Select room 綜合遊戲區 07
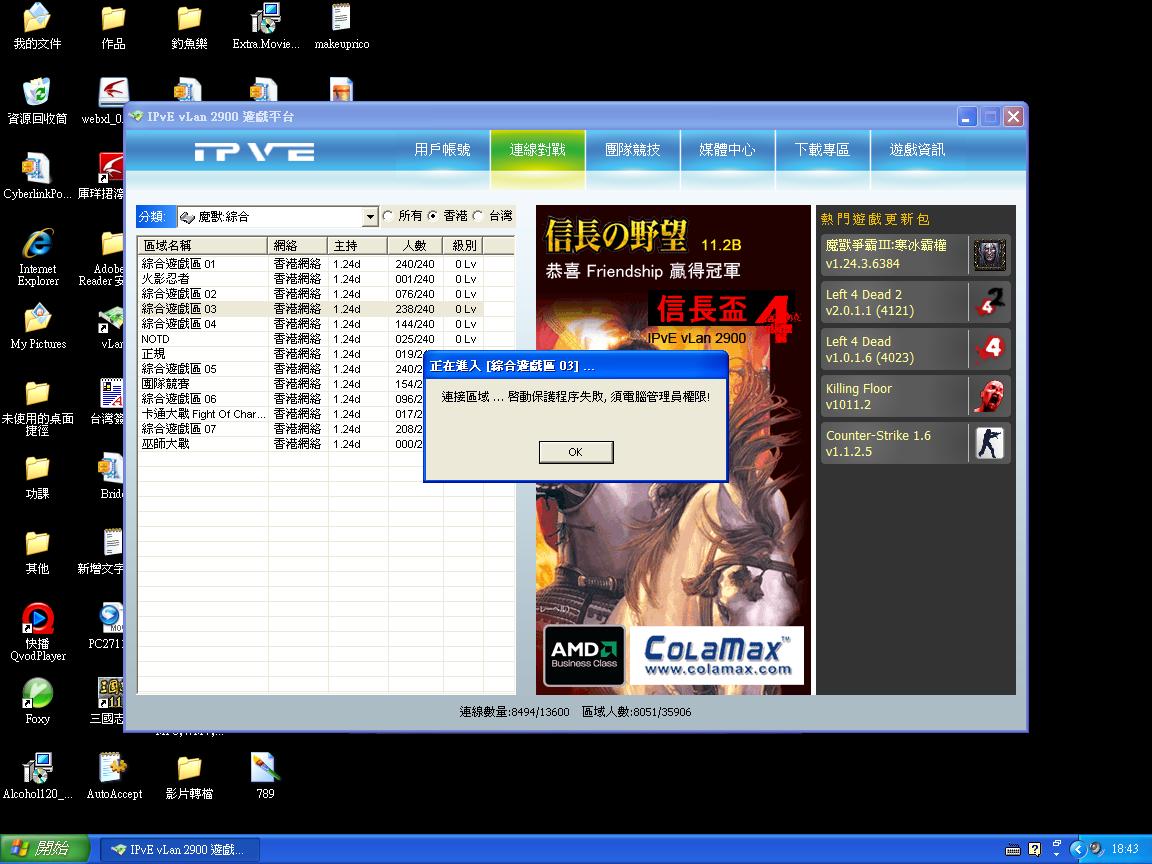 click(281, 428)
